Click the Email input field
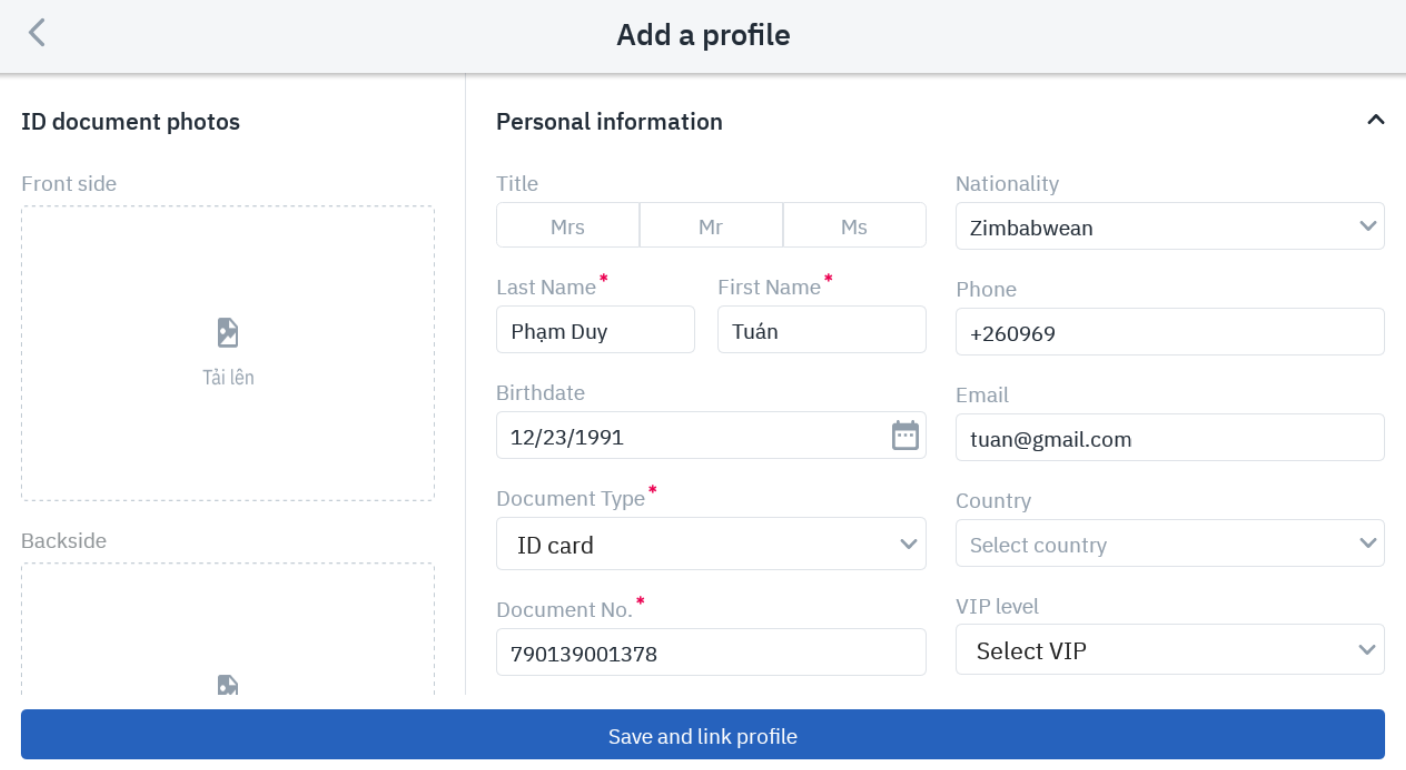The width and height of the screenshot is (1406, 770). [1169, 438]
